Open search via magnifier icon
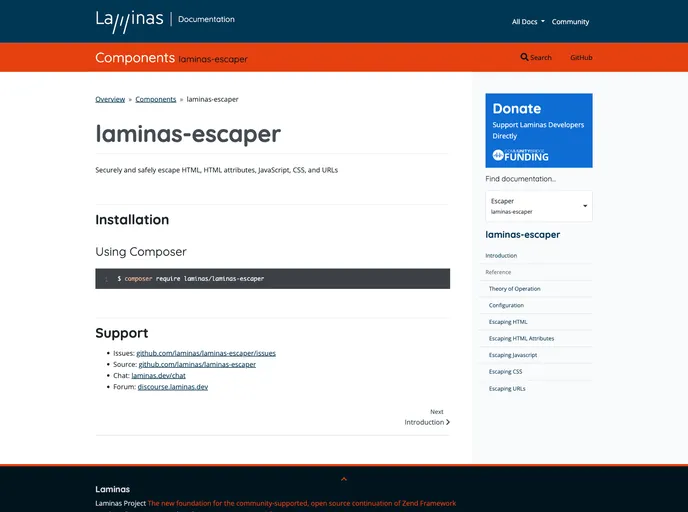 pyautogui.click(x=524, y=57)
